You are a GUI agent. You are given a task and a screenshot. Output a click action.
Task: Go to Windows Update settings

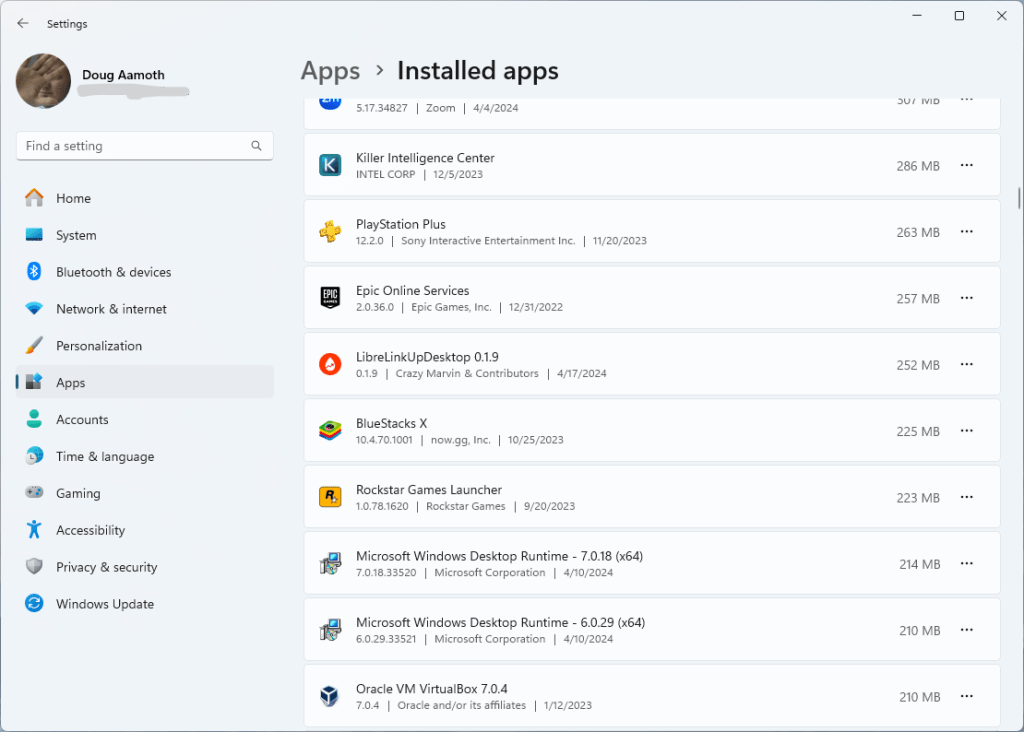(x=104, y=604)
